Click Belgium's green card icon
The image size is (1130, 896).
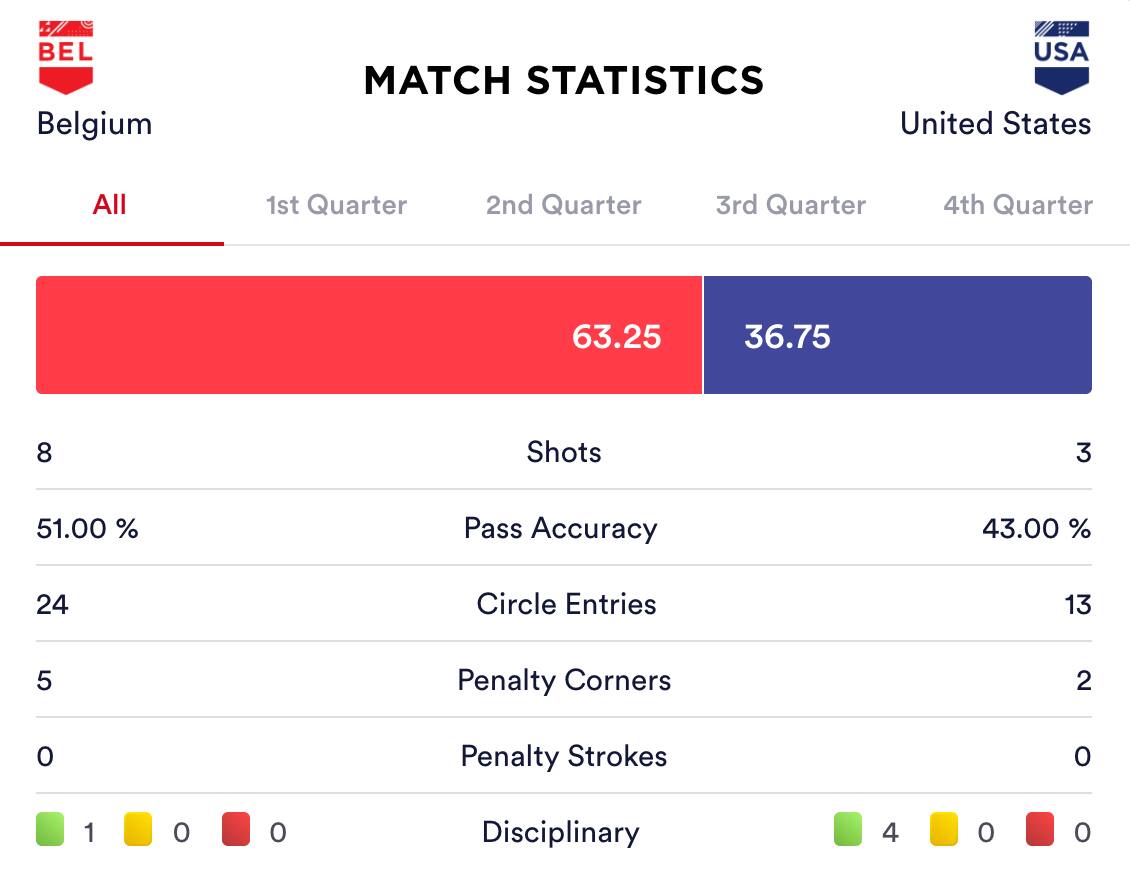tap(50, 831)
